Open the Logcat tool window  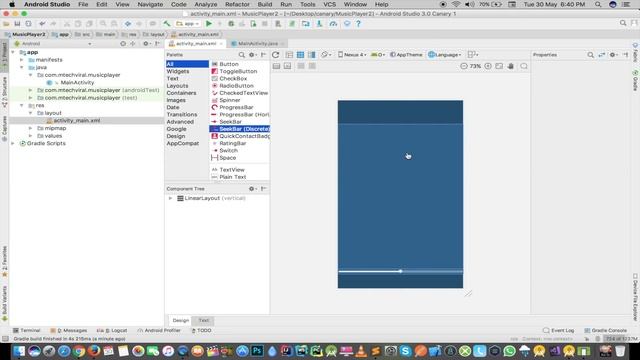[x=112, y=330]
